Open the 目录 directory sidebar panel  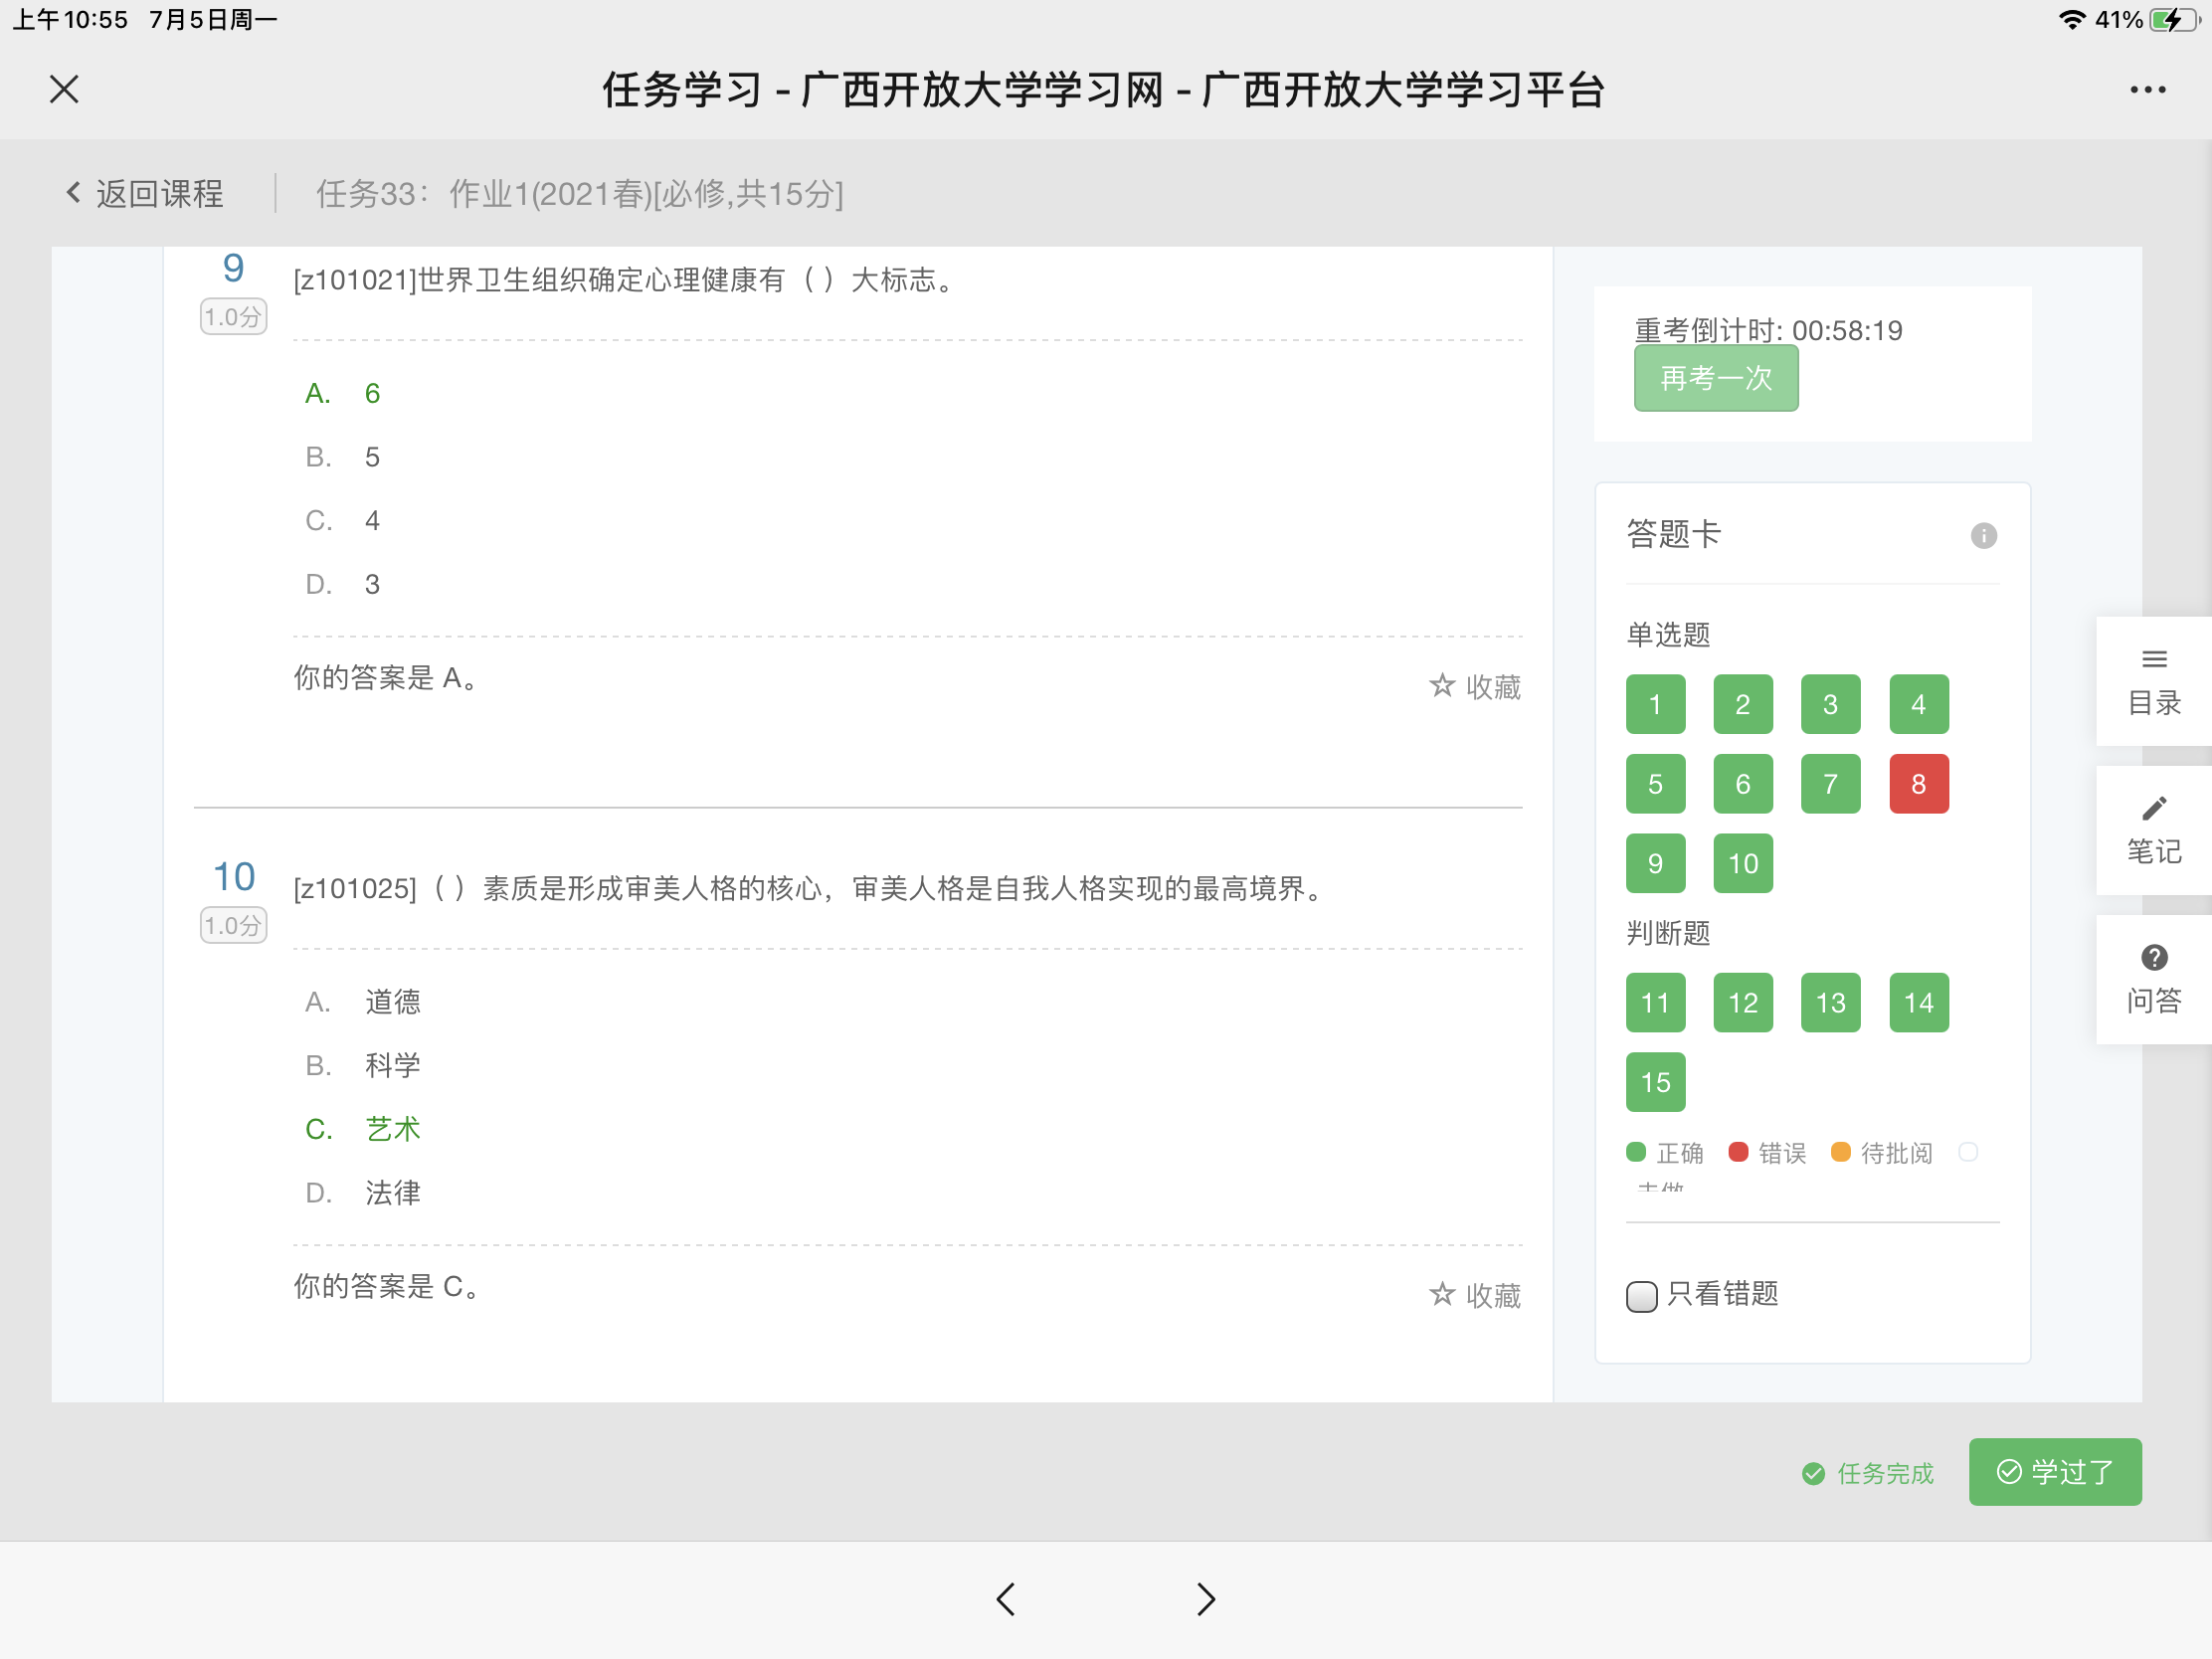point(2153,682)
